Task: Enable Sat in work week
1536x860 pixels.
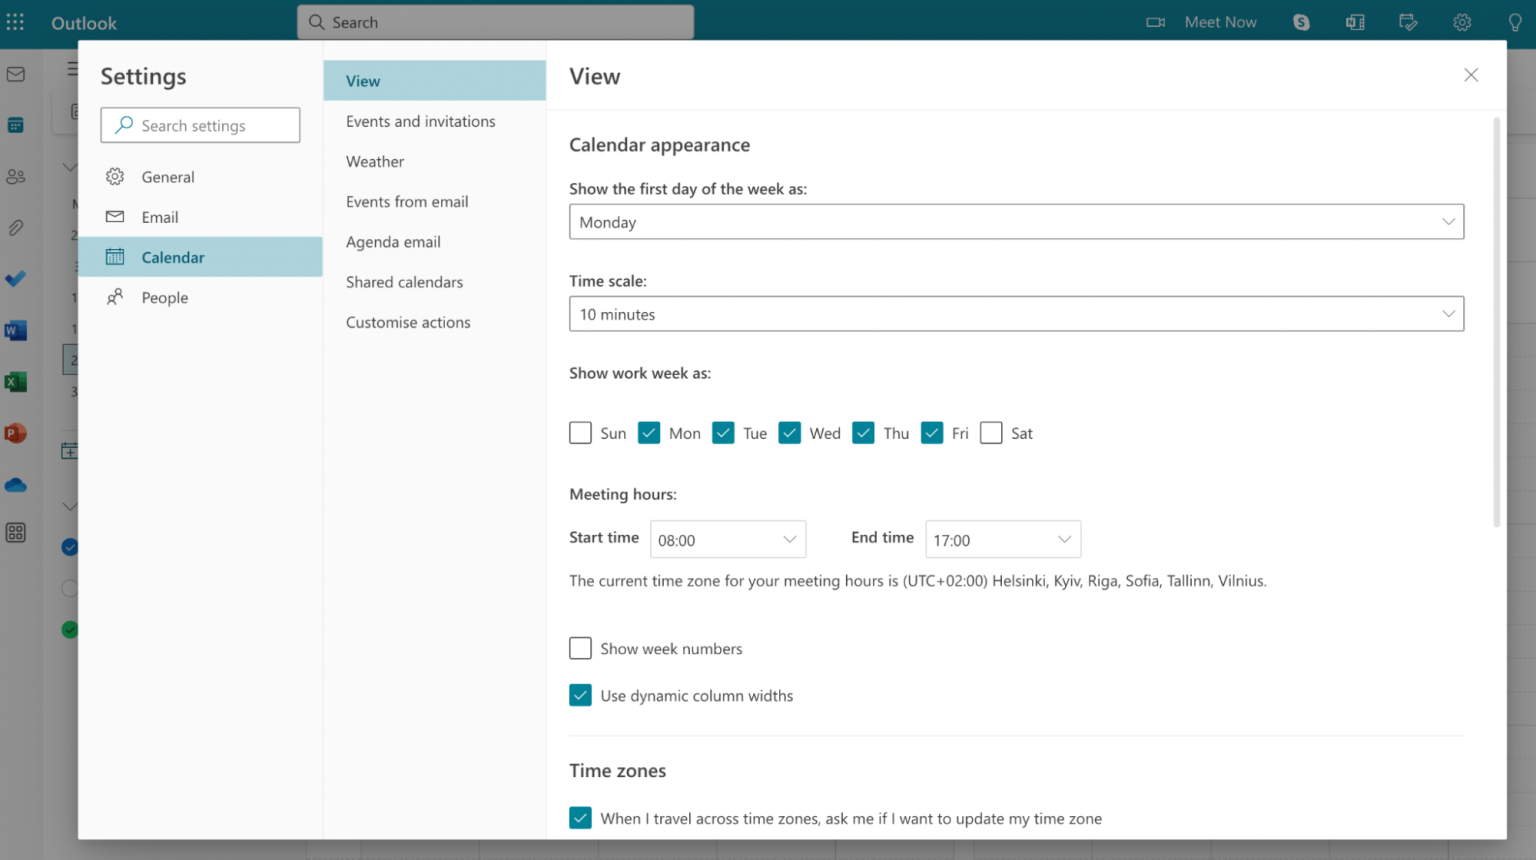Action: coord(991,433)
